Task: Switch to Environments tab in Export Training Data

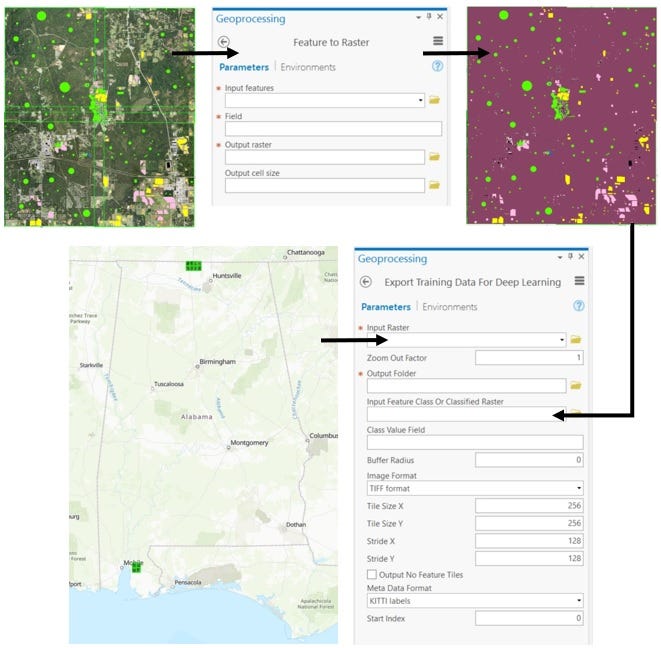Action: pos(450,307)
